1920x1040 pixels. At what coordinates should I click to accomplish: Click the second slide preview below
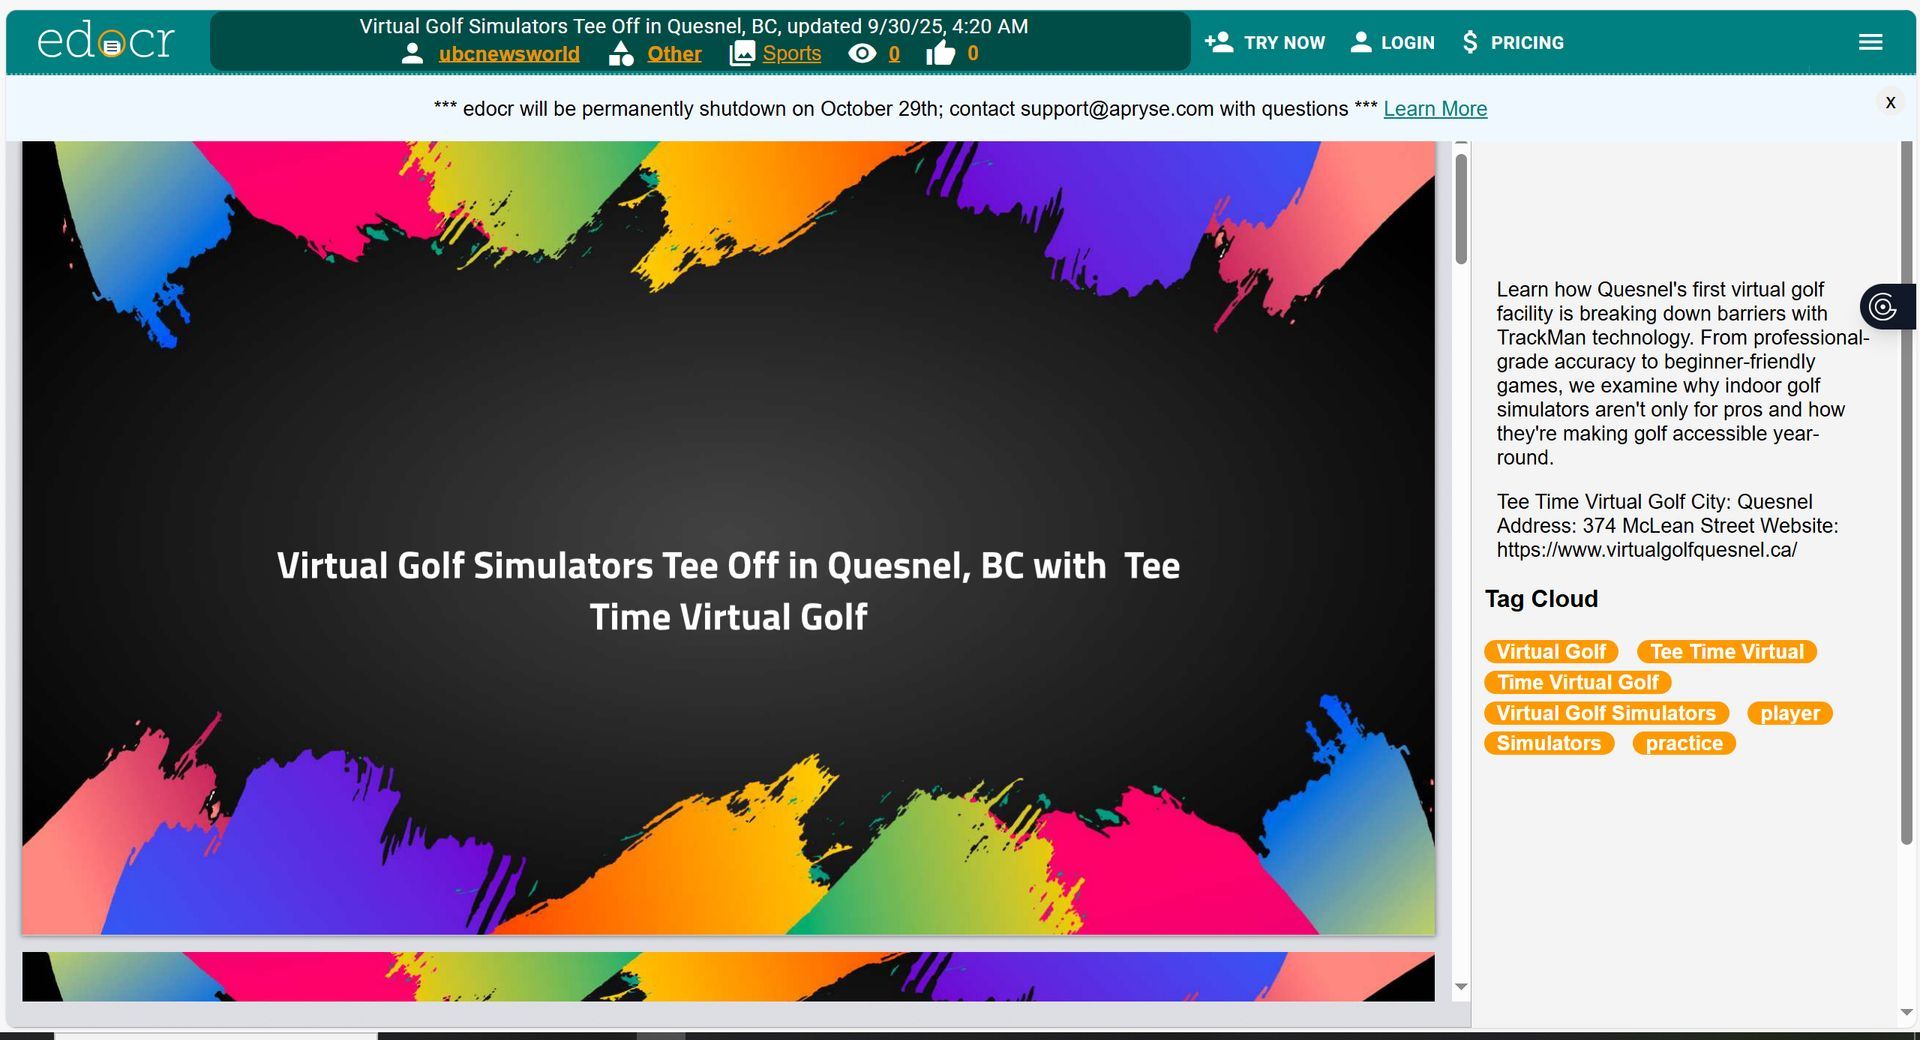click(728, 977)
